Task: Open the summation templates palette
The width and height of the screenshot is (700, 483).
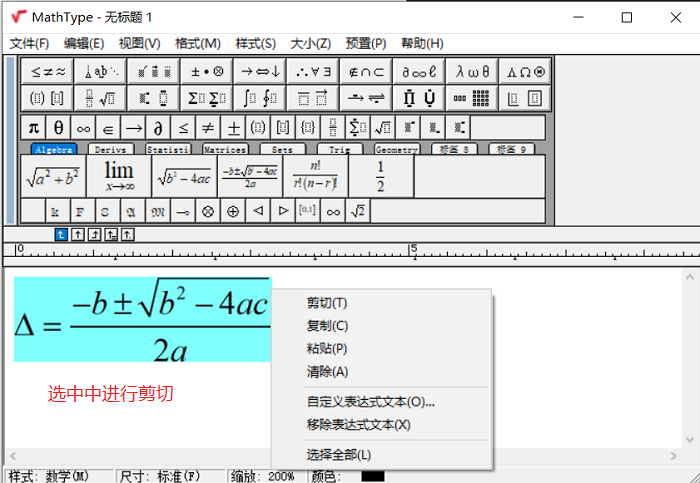Action: coord(207,98)
